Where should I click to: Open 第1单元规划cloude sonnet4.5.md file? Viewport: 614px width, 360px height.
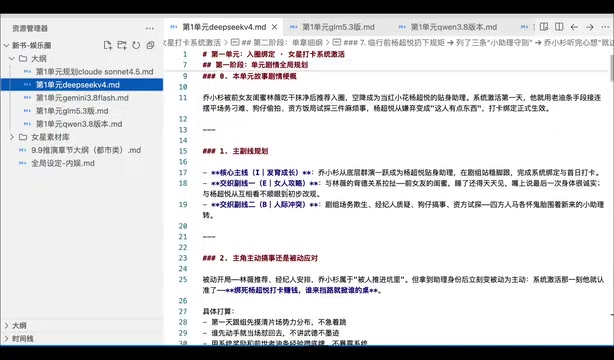pyautogui.click(x=94, y=72)
